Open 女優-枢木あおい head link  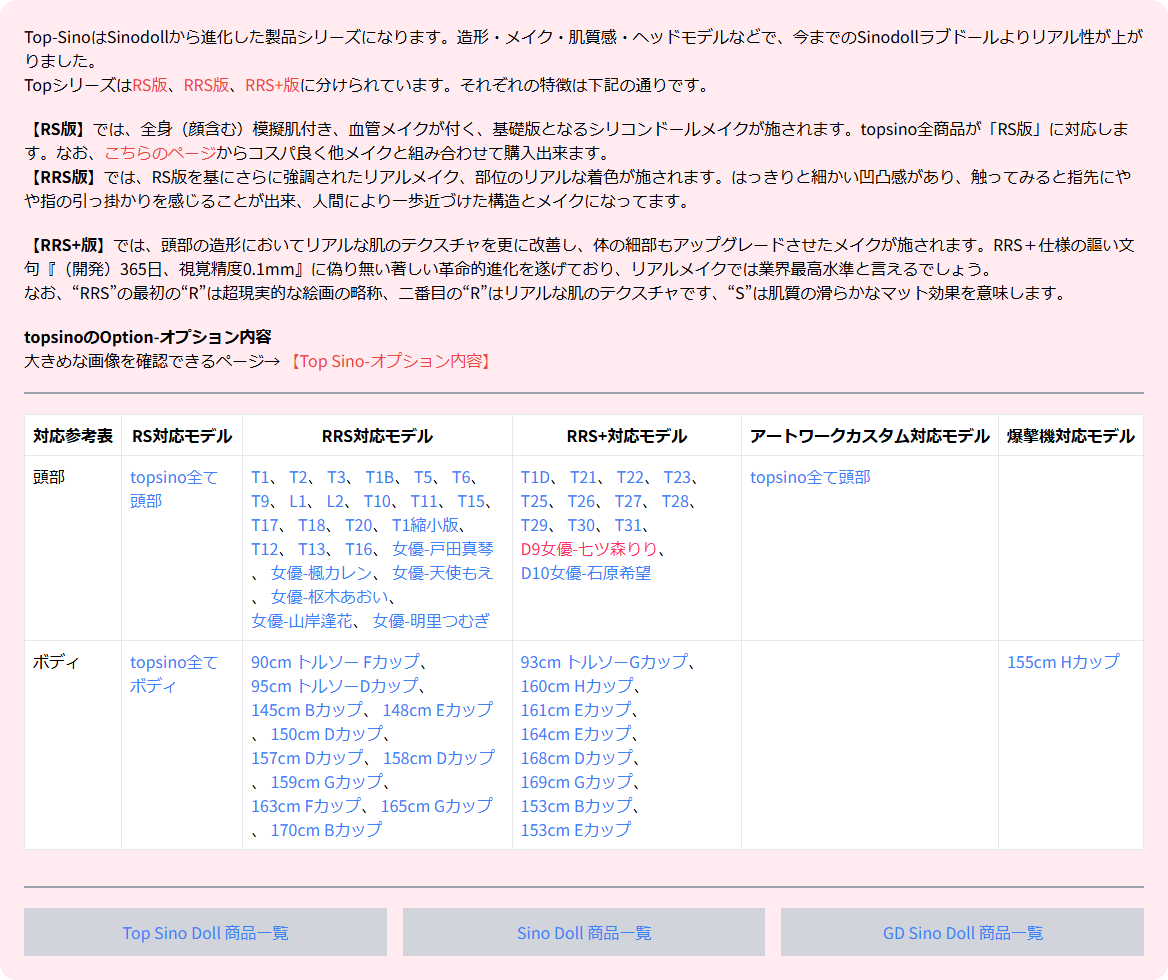coord(330,596)
